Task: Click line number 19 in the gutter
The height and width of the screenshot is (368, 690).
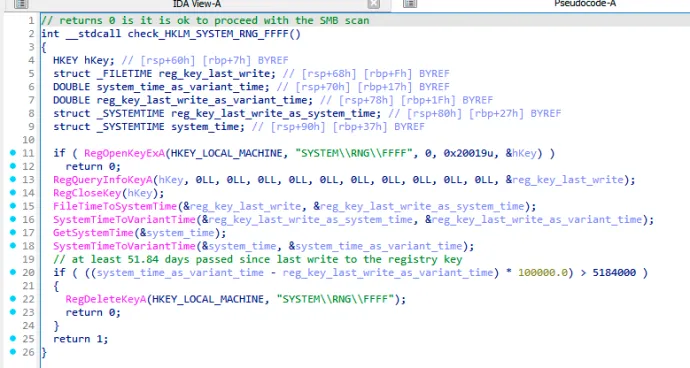Action: click(x=29, y=259)
